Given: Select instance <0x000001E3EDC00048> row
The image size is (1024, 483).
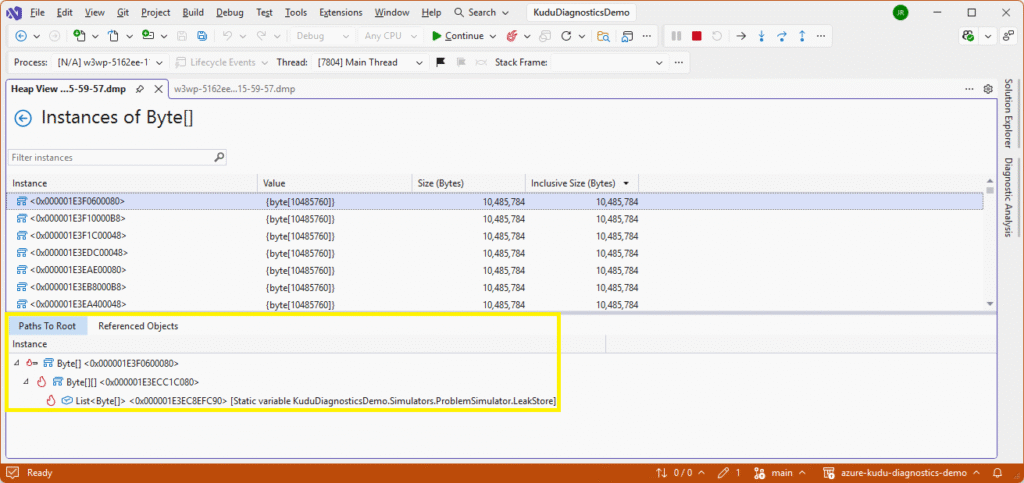Looking at the screenshot, I should click(x=494, y=252).
